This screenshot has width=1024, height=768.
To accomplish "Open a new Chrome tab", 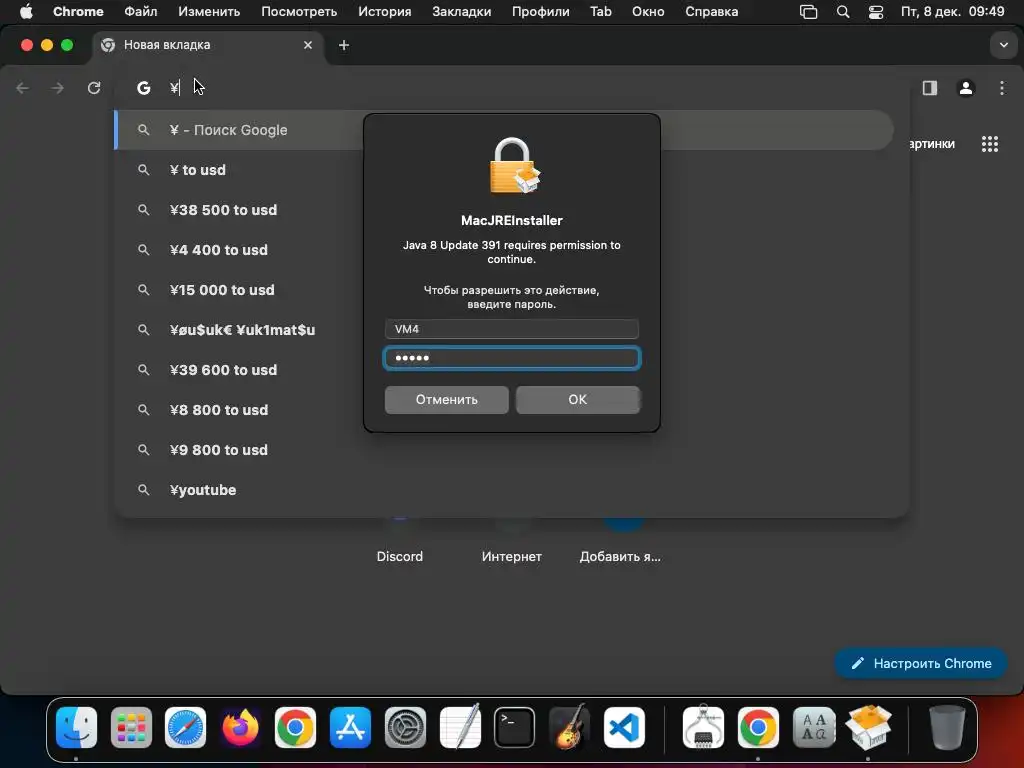I will coord(344,45).
